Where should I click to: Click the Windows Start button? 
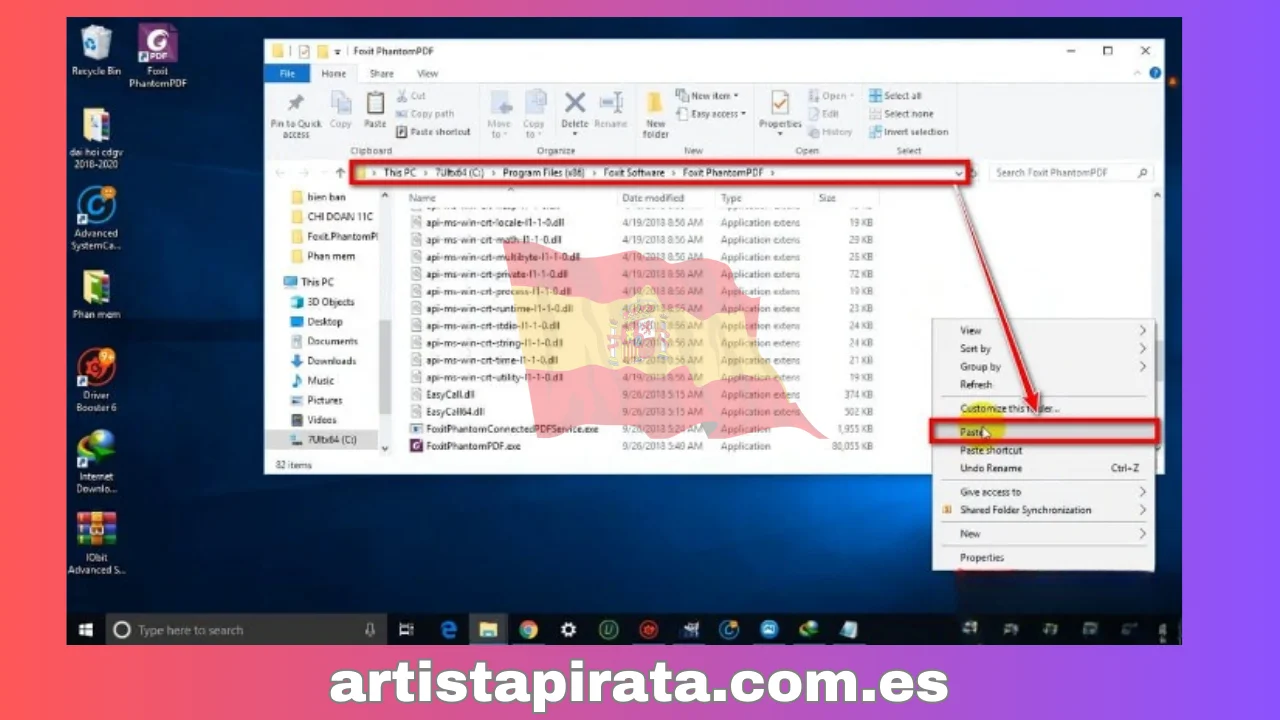pyautogui.click(x=87, y=630)
